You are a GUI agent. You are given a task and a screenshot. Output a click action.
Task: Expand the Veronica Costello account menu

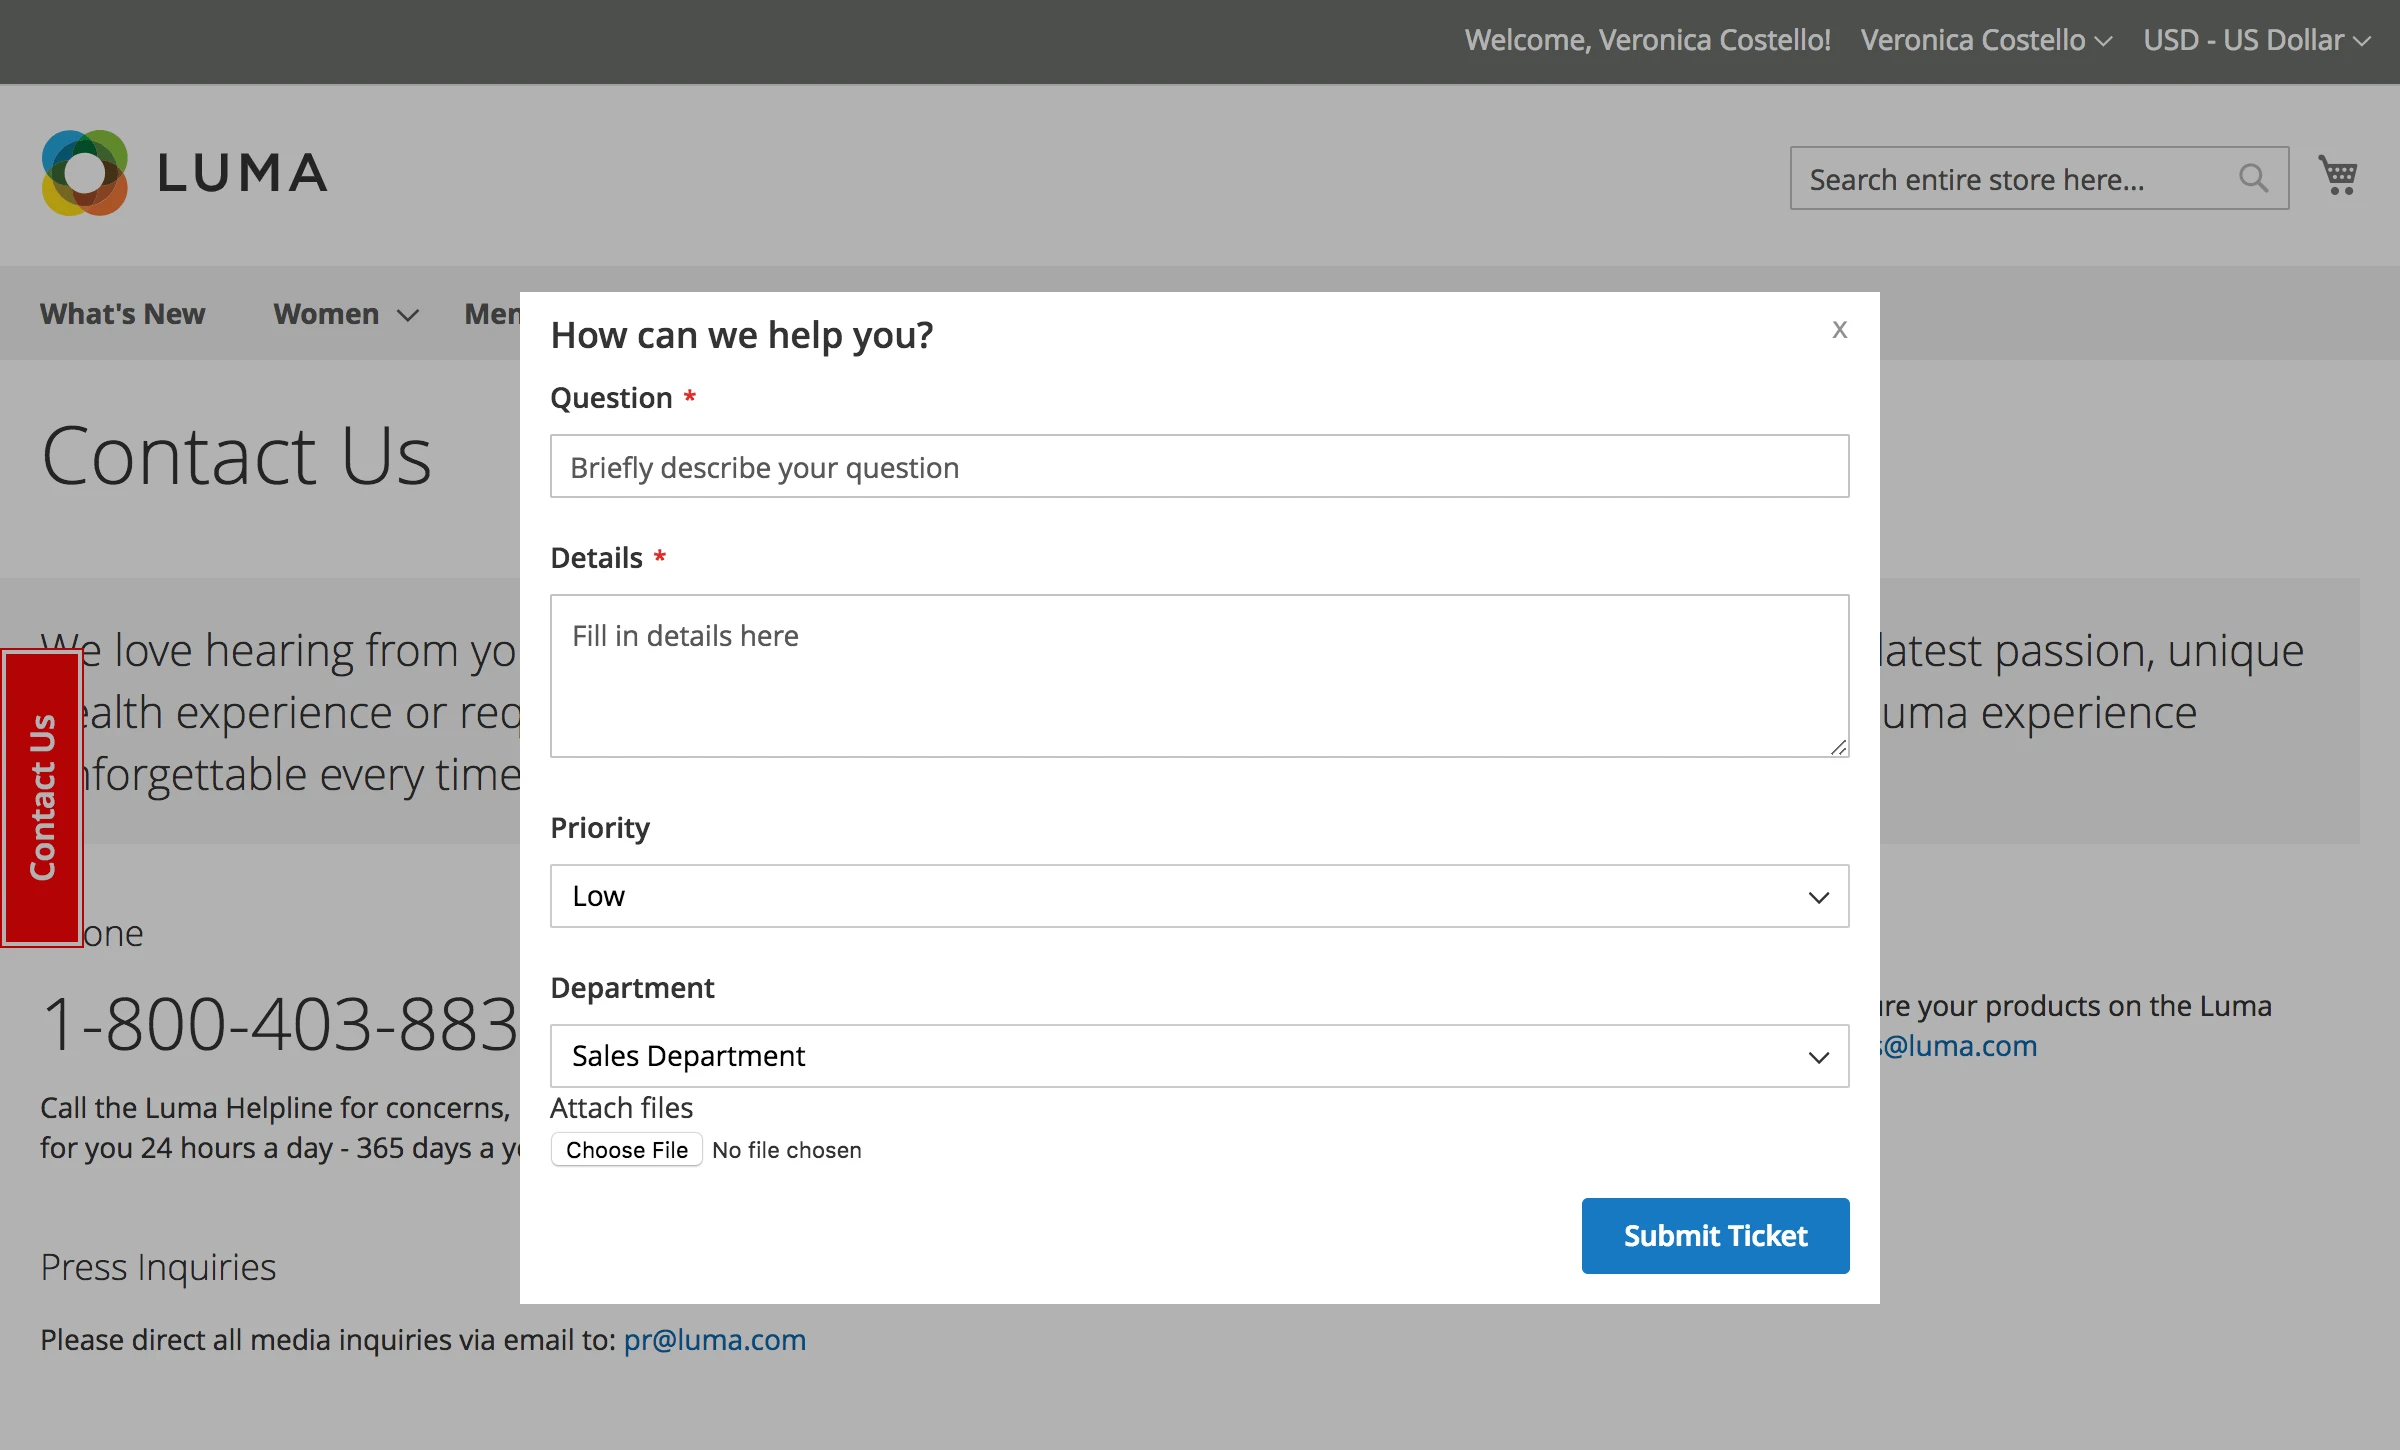click(1985, 40)
